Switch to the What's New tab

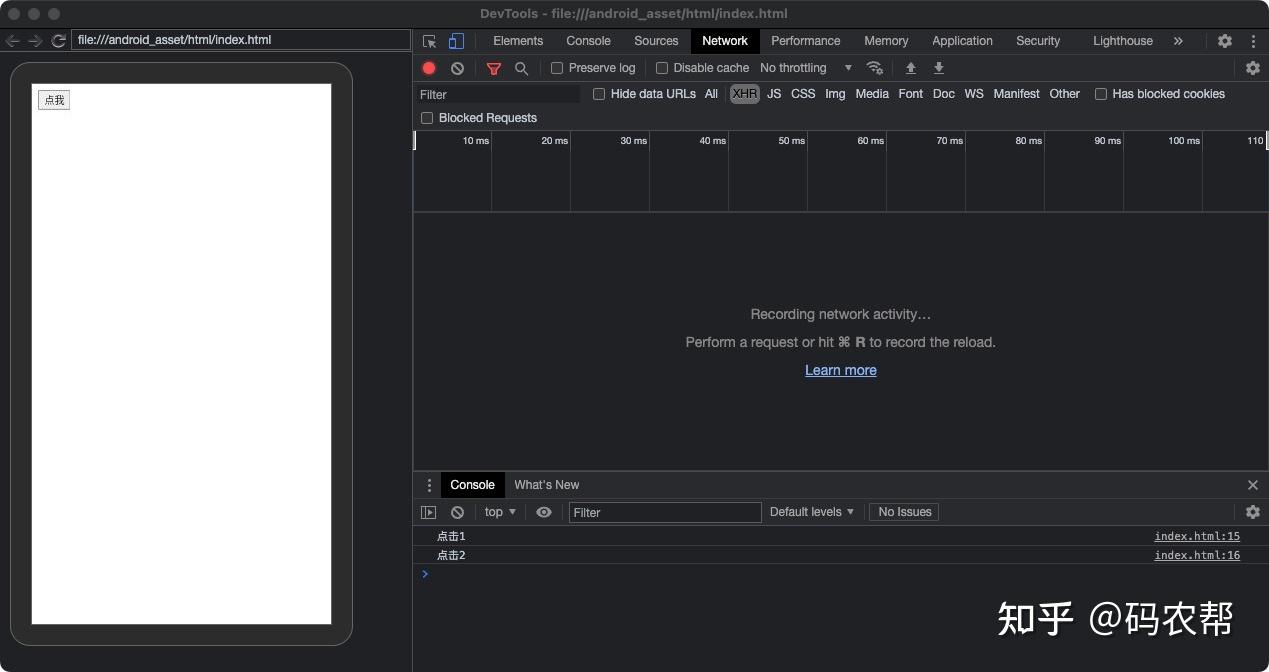point(546,485)
